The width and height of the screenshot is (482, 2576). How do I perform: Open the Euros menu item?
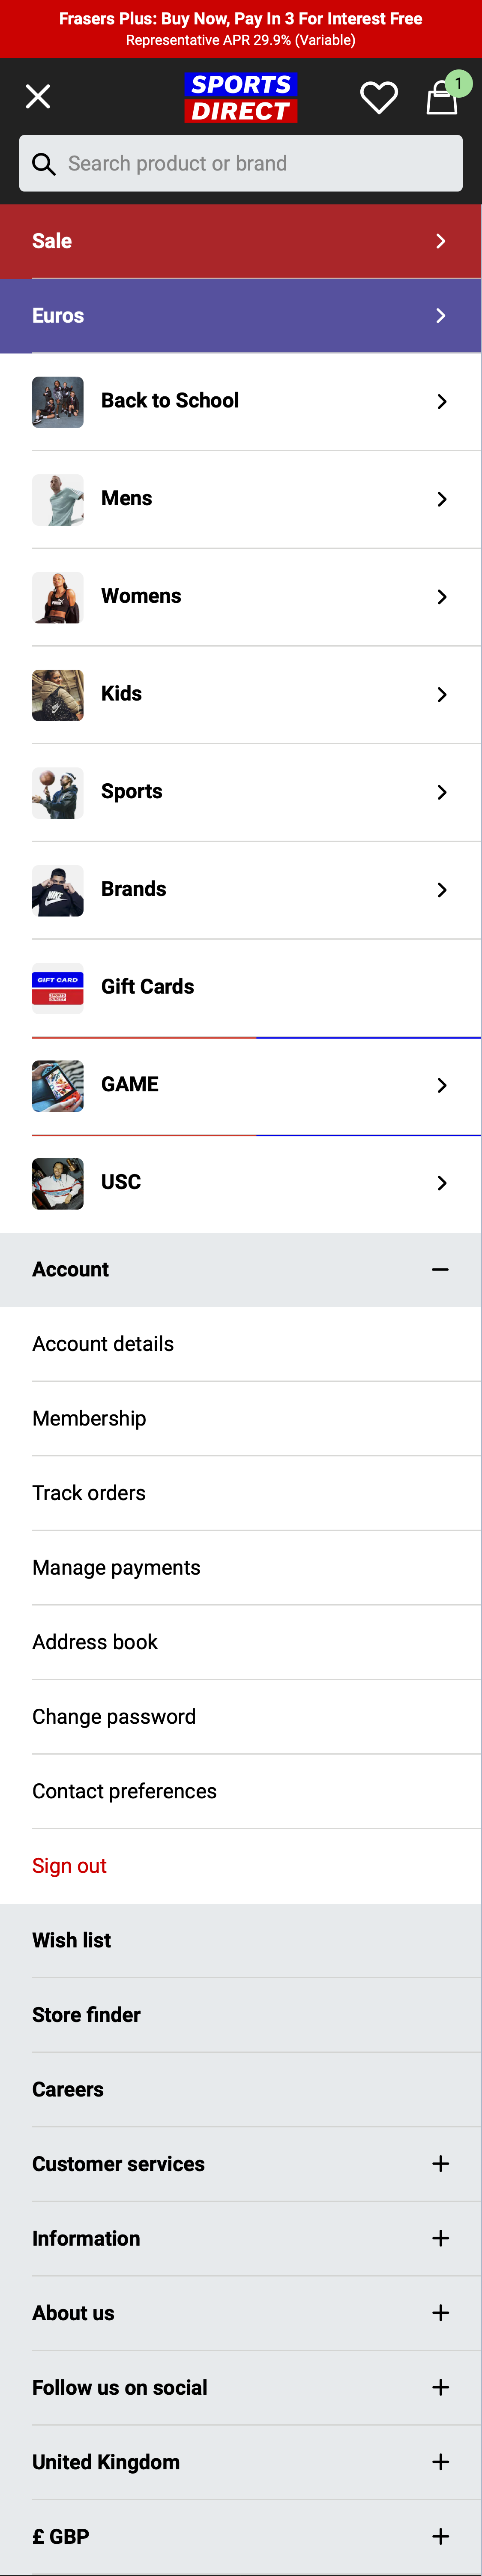tap(240, 315)
